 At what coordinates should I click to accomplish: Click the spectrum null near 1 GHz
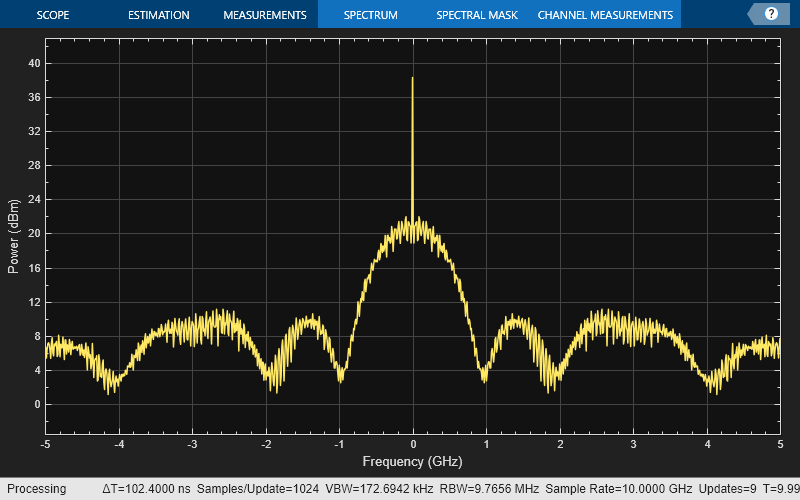485,376
